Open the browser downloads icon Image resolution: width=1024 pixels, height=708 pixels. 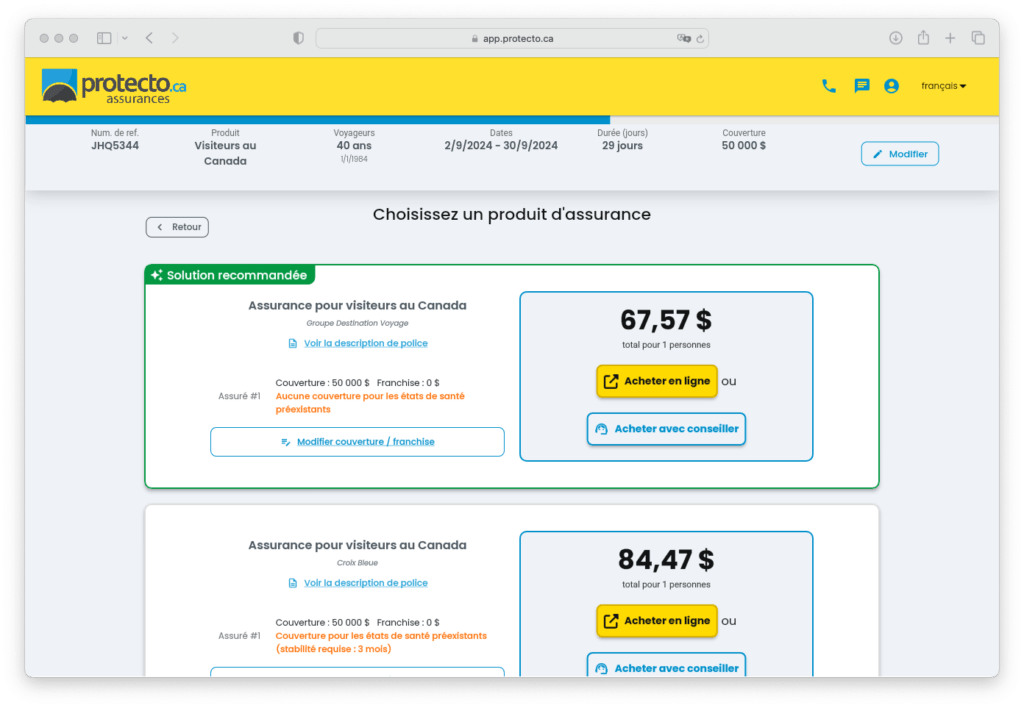895,38
